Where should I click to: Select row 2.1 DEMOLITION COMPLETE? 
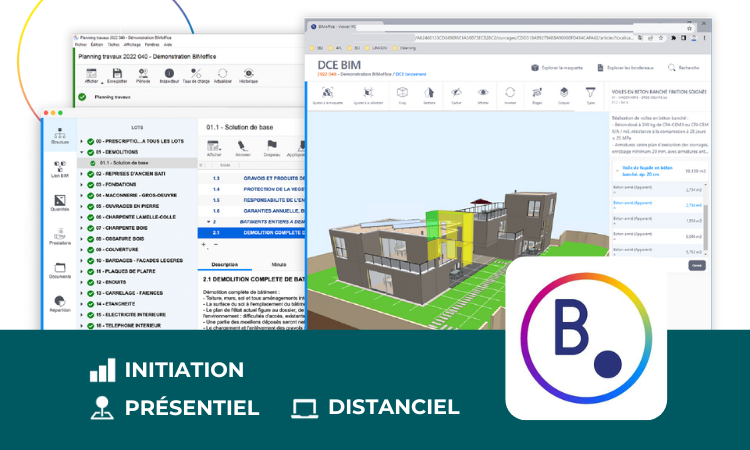click(x=252, y=233)
